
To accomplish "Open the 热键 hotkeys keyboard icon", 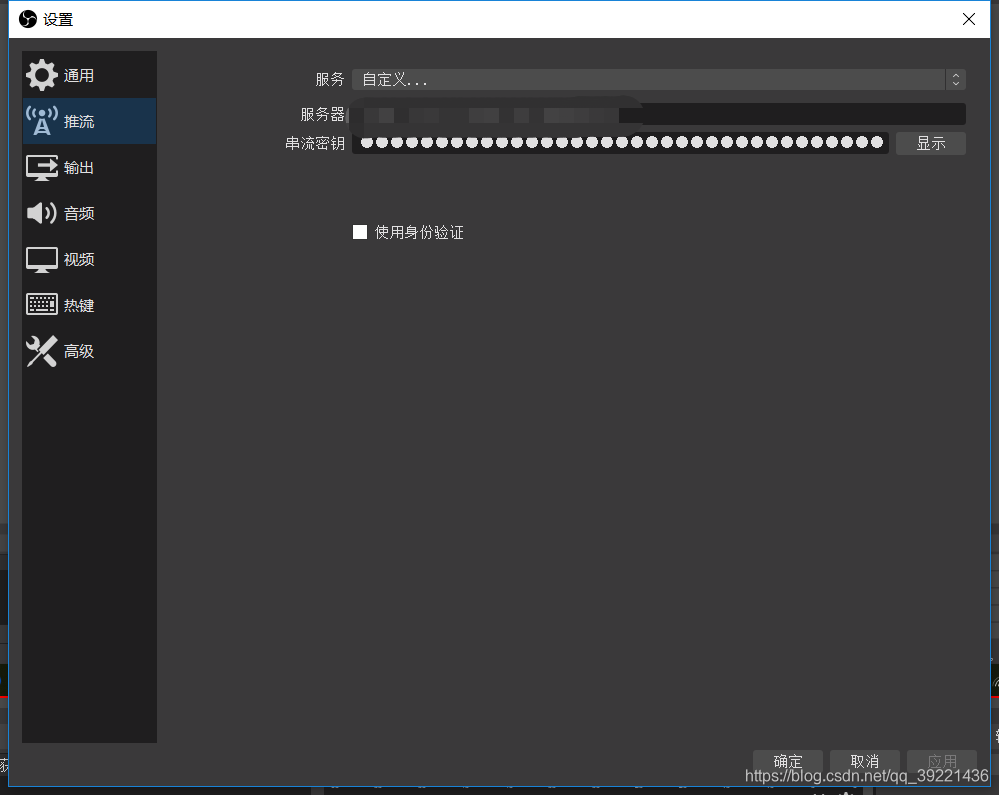I will [x=41, y=304].
